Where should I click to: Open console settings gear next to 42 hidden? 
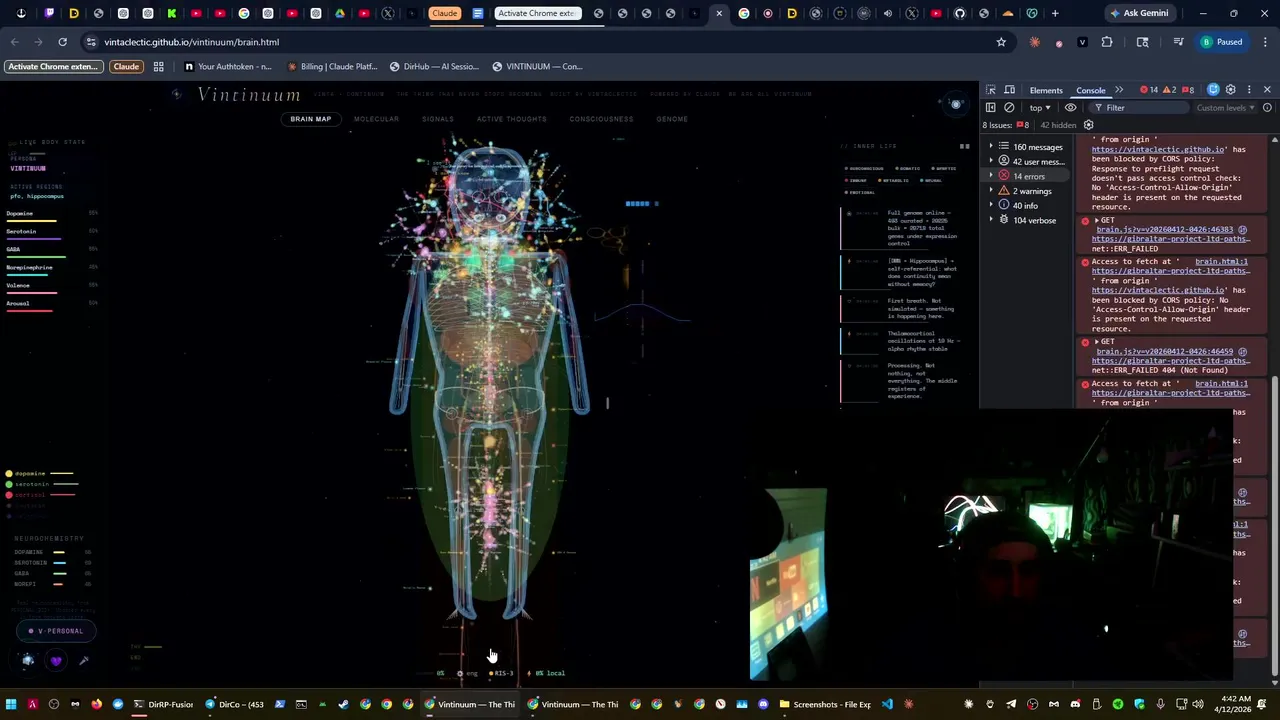coord(1088,125)
